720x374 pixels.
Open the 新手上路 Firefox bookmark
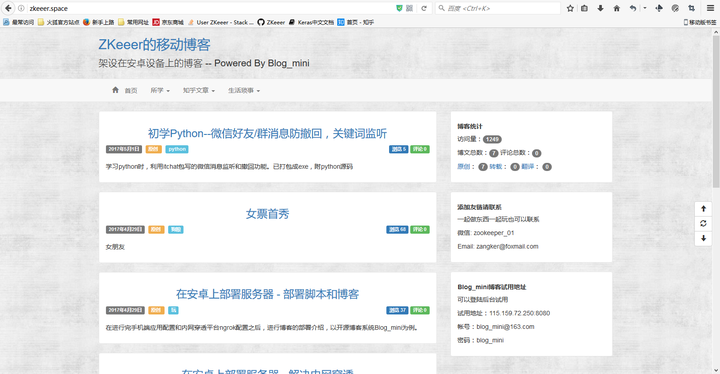pos(99,22)
